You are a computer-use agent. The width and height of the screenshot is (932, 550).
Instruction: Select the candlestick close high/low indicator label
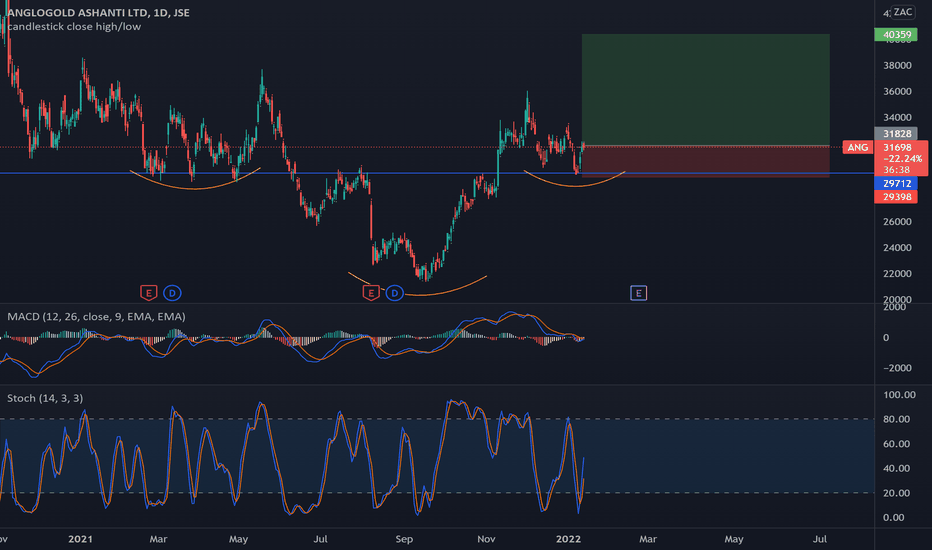click(74, 27)
